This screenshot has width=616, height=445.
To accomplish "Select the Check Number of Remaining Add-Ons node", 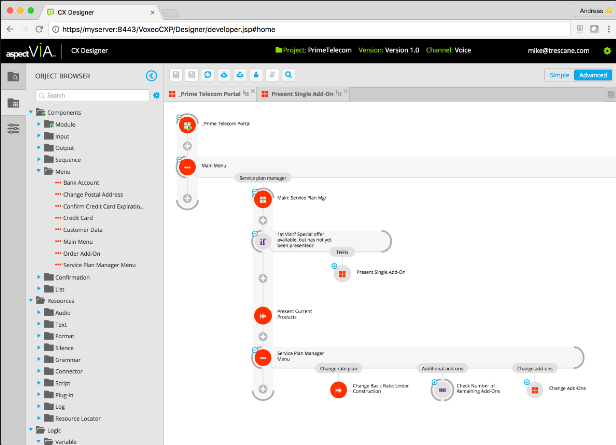I will 441,388.
